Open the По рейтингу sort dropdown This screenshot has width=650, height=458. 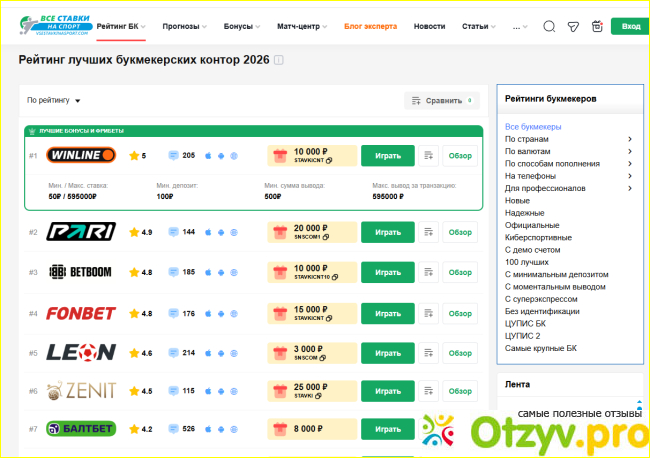[53, 100]
